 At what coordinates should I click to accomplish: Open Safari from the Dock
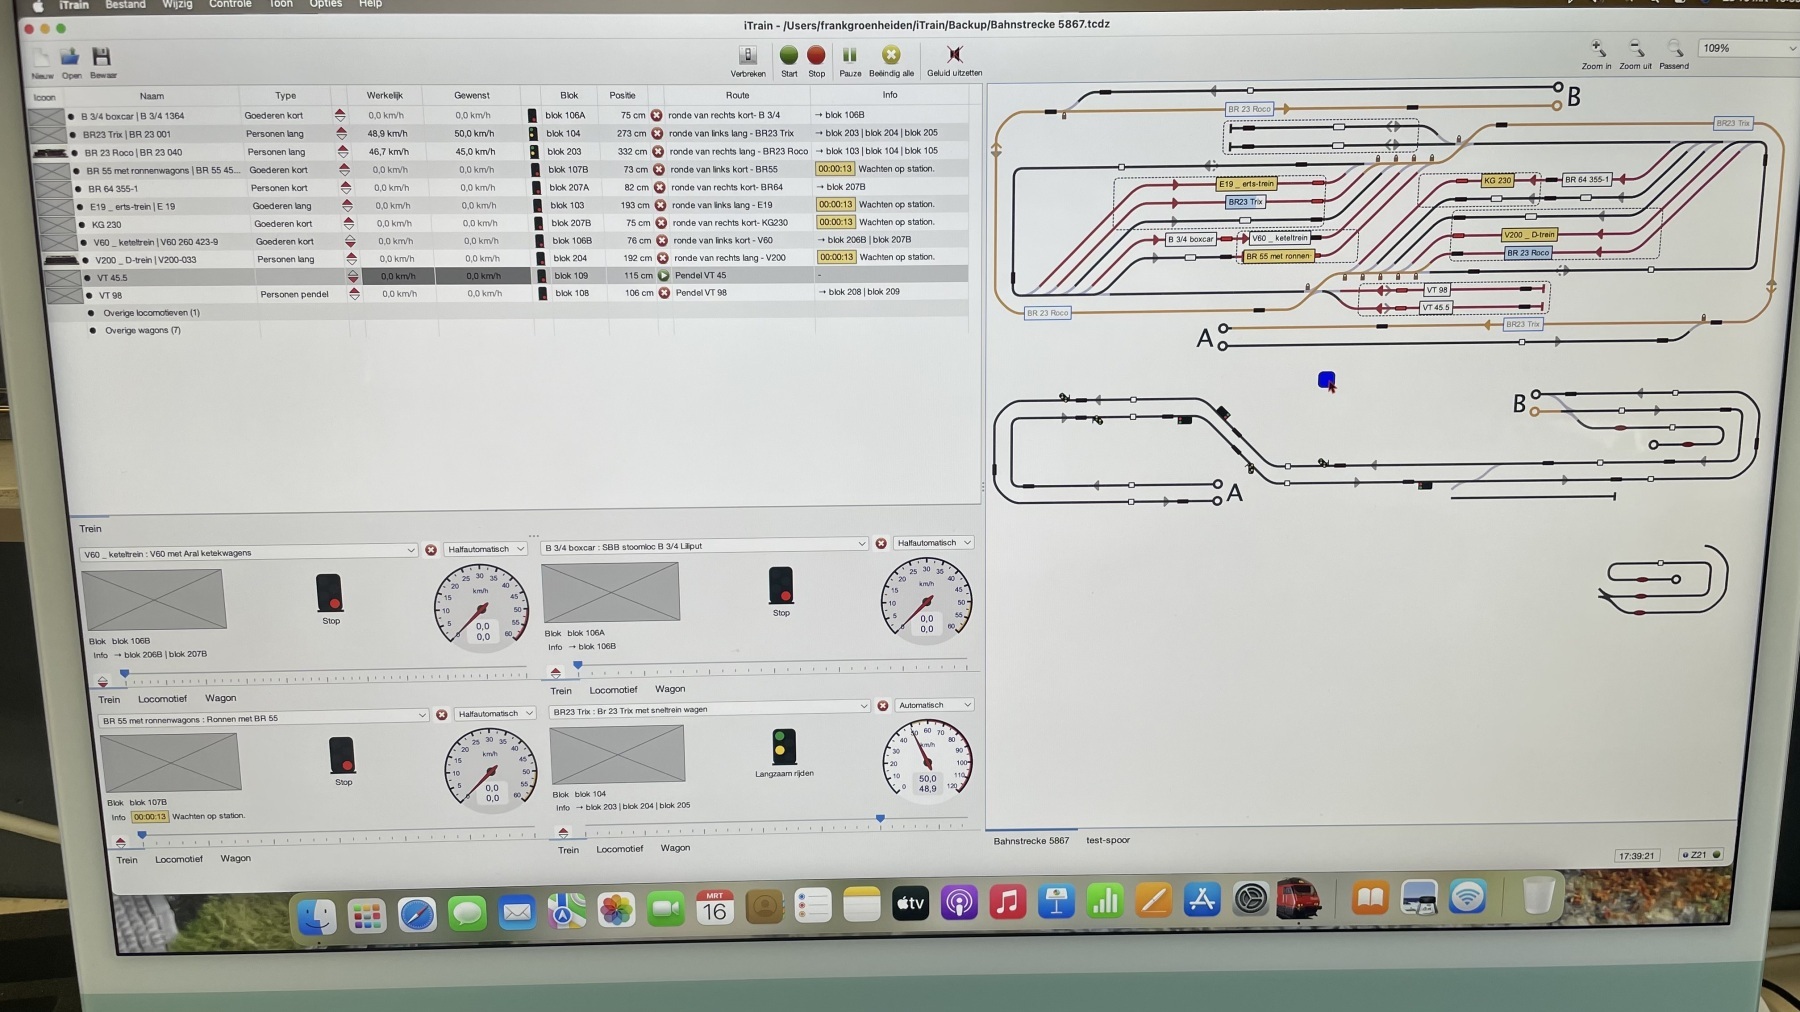(x=417, y=913)
